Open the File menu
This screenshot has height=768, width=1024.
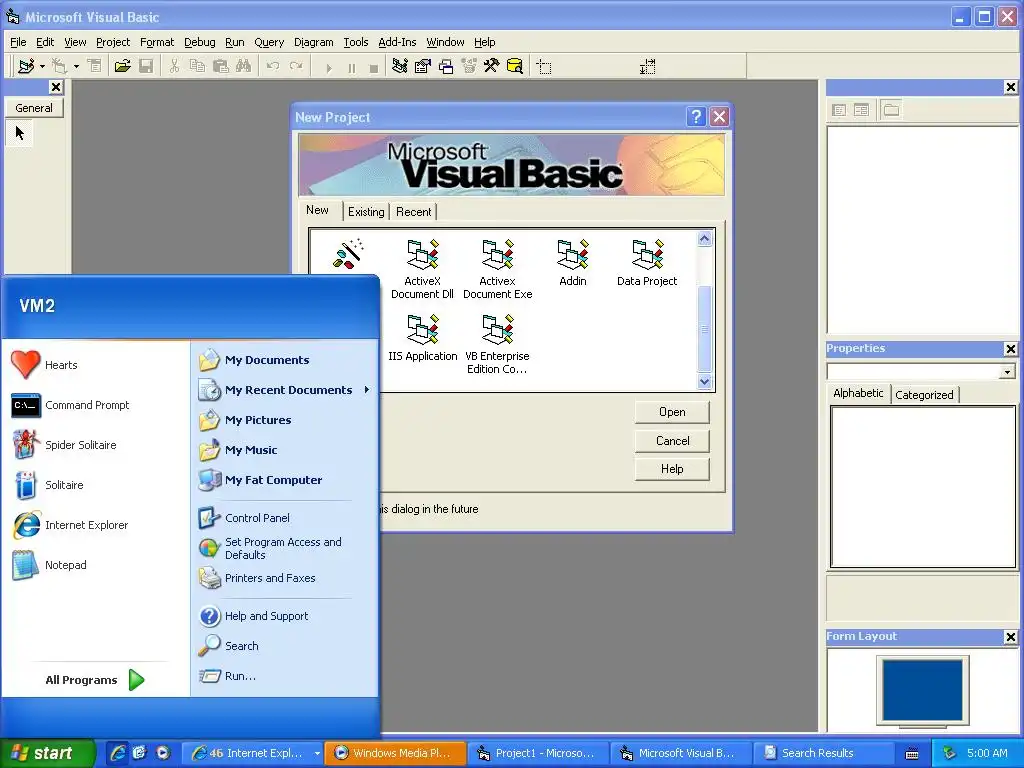18,42
